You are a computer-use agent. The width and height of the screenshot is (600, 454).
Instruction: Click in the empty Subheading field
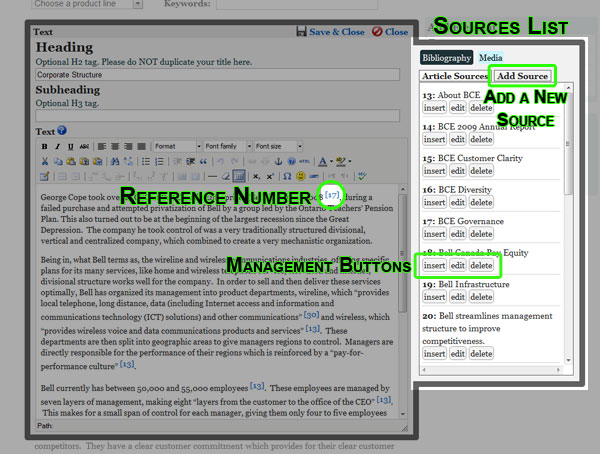tap(217, 116)
